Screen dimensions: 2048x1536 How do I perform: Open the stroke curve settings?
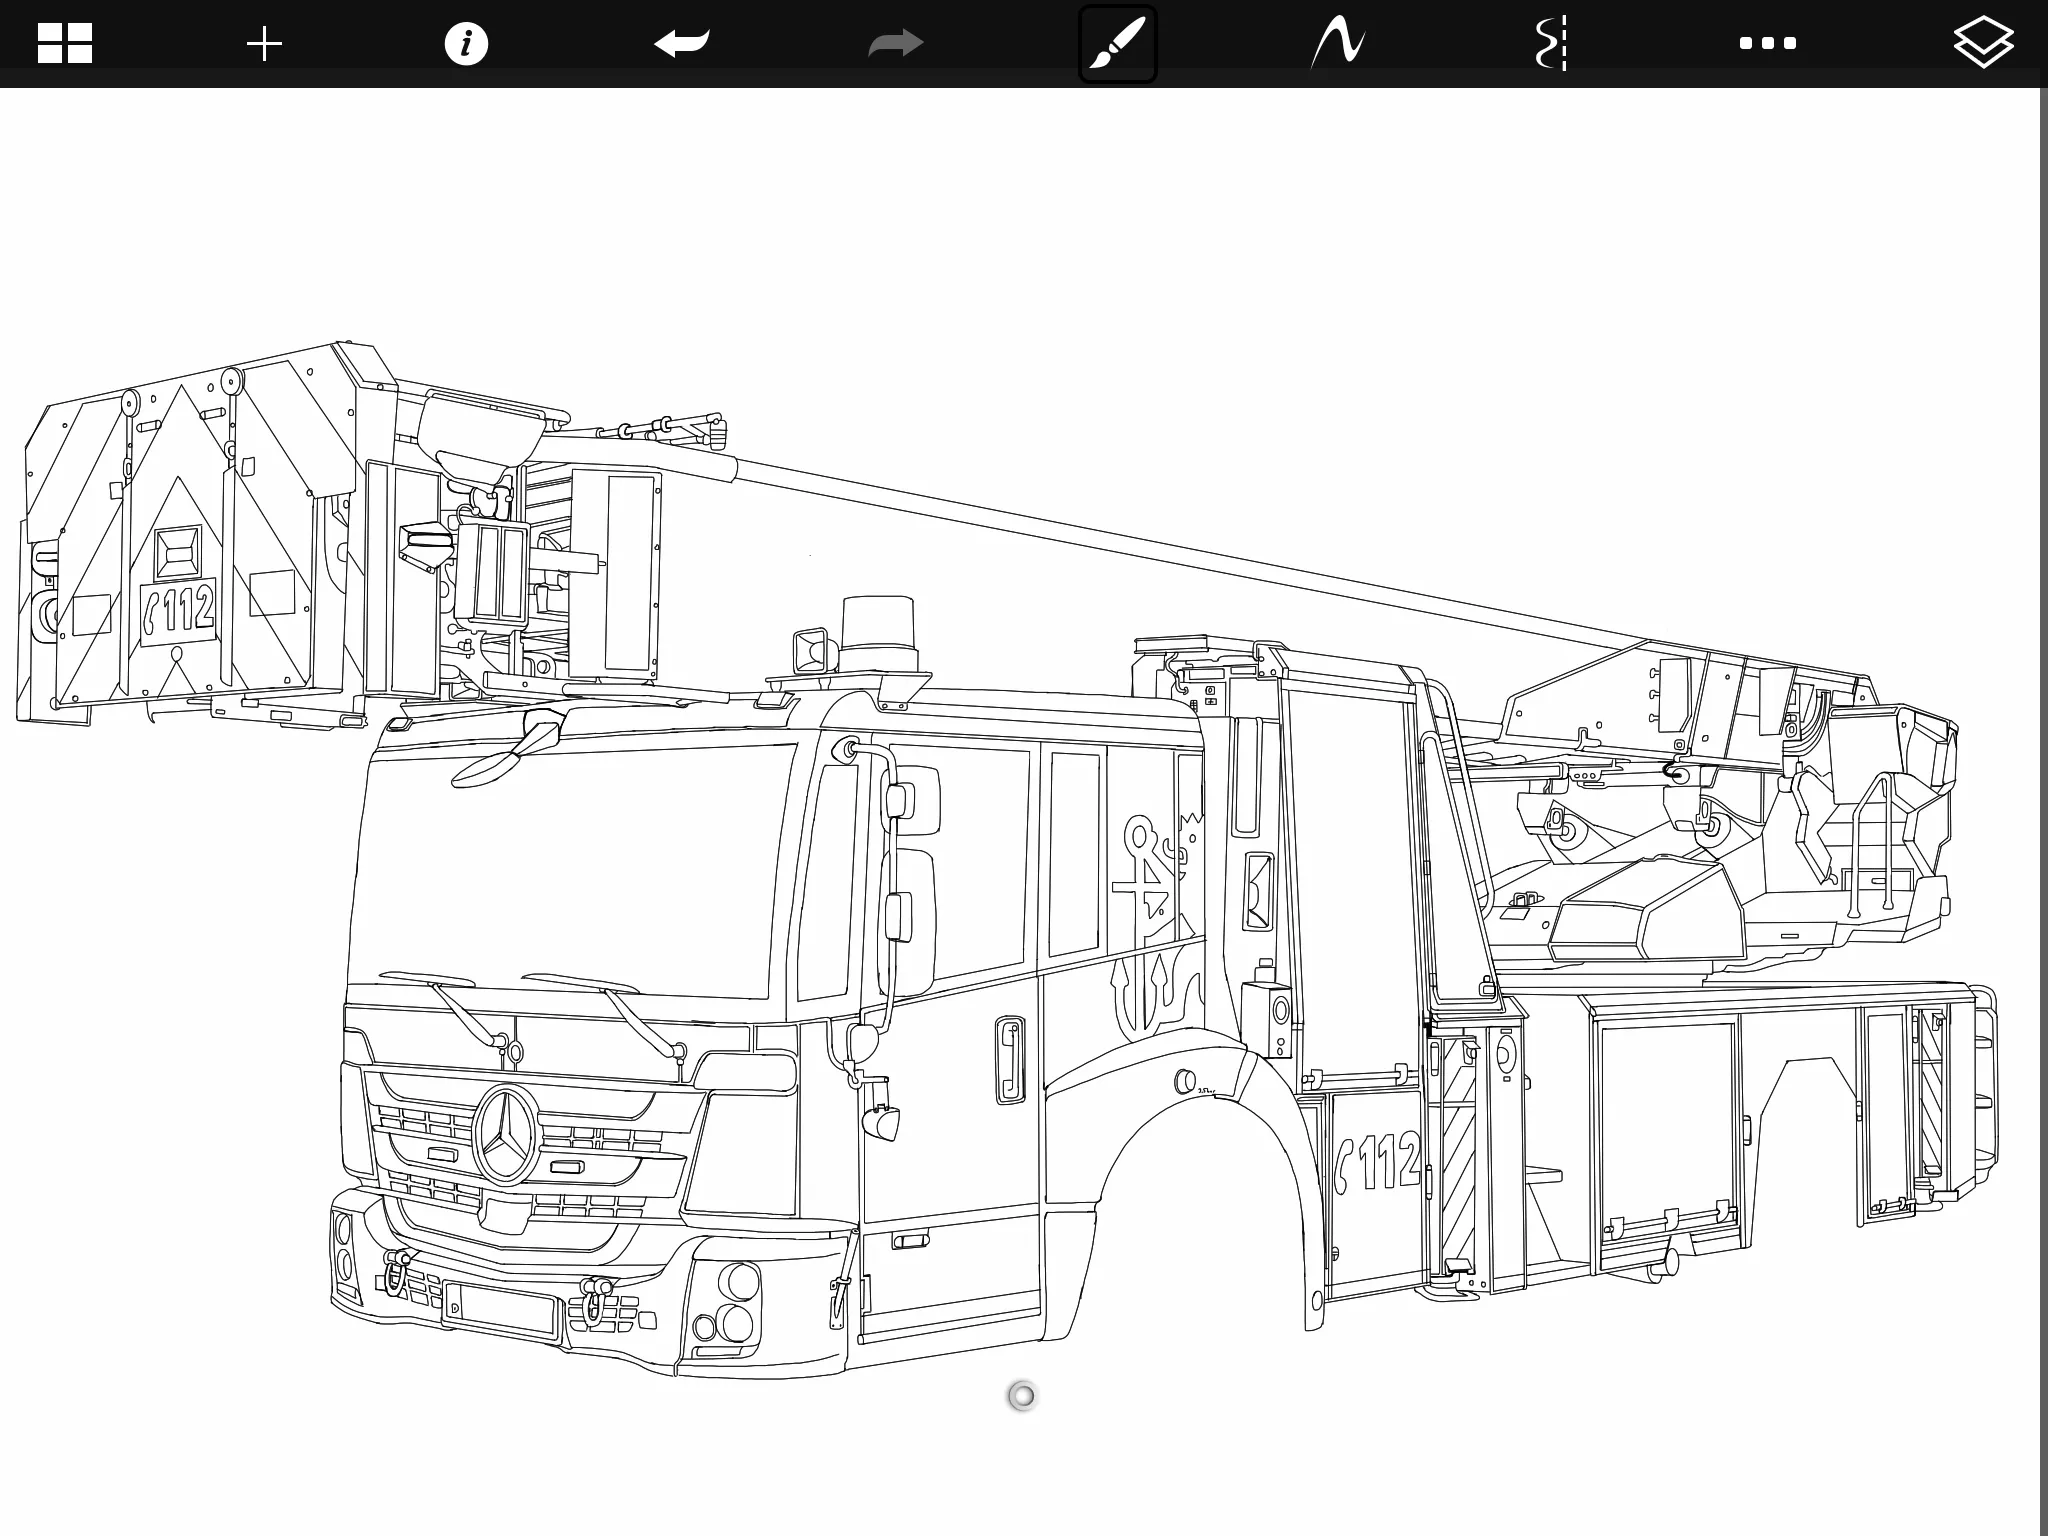coord(1338,44)
